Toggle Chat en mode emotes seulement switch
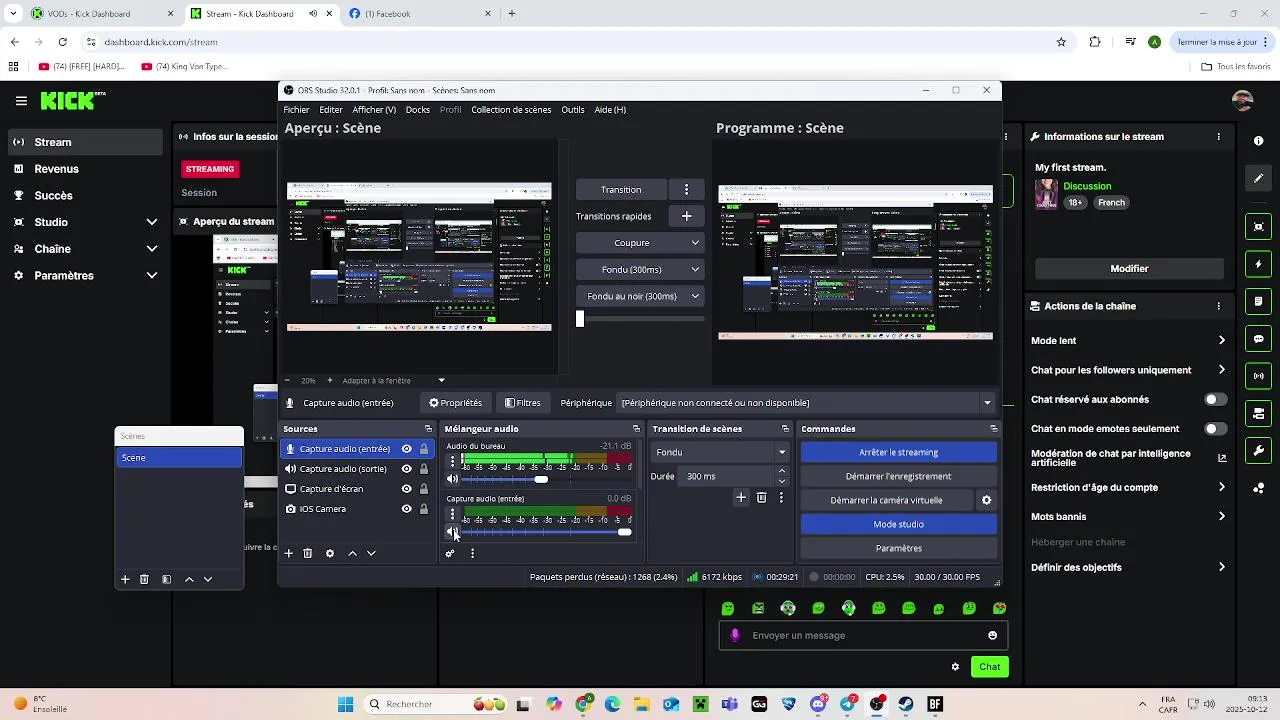Viewport: 1280px width, 720px height. [x=1215, y=429]
